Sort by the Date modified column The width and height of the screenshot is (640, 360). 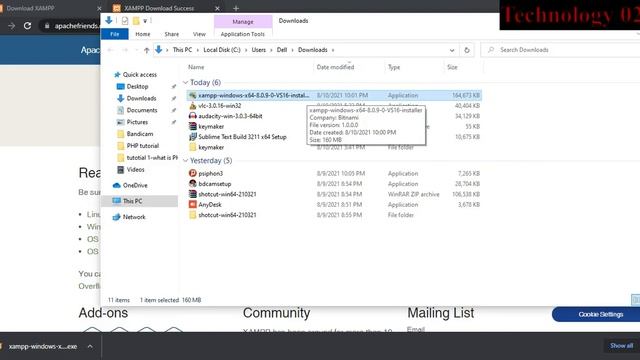[335, 67]
